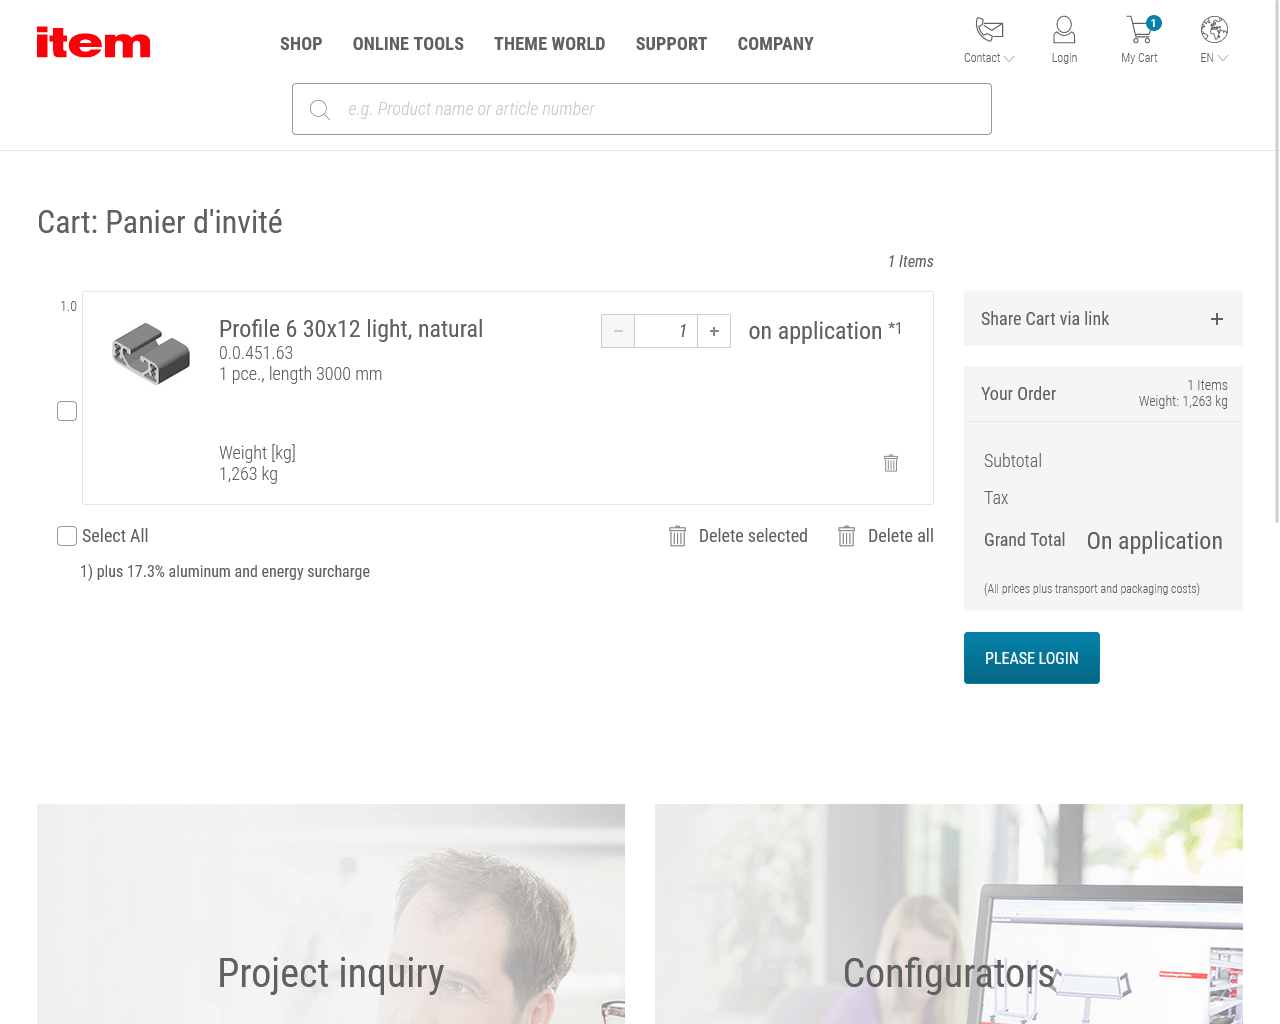
Task: Click Delete all text
Action: coord(901,536)
